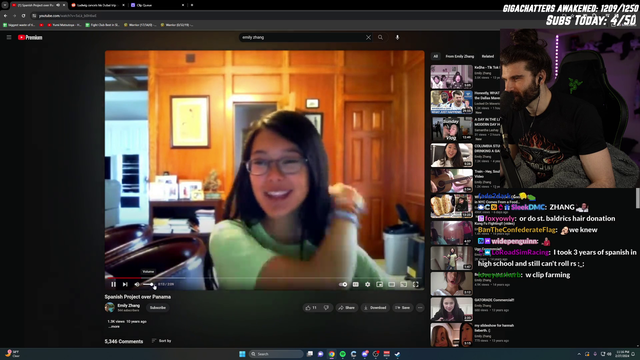The height and width of the screenshot is (360, 640).
Task: Open the YouTube hamburger guide menu
Action: point(9,37)
